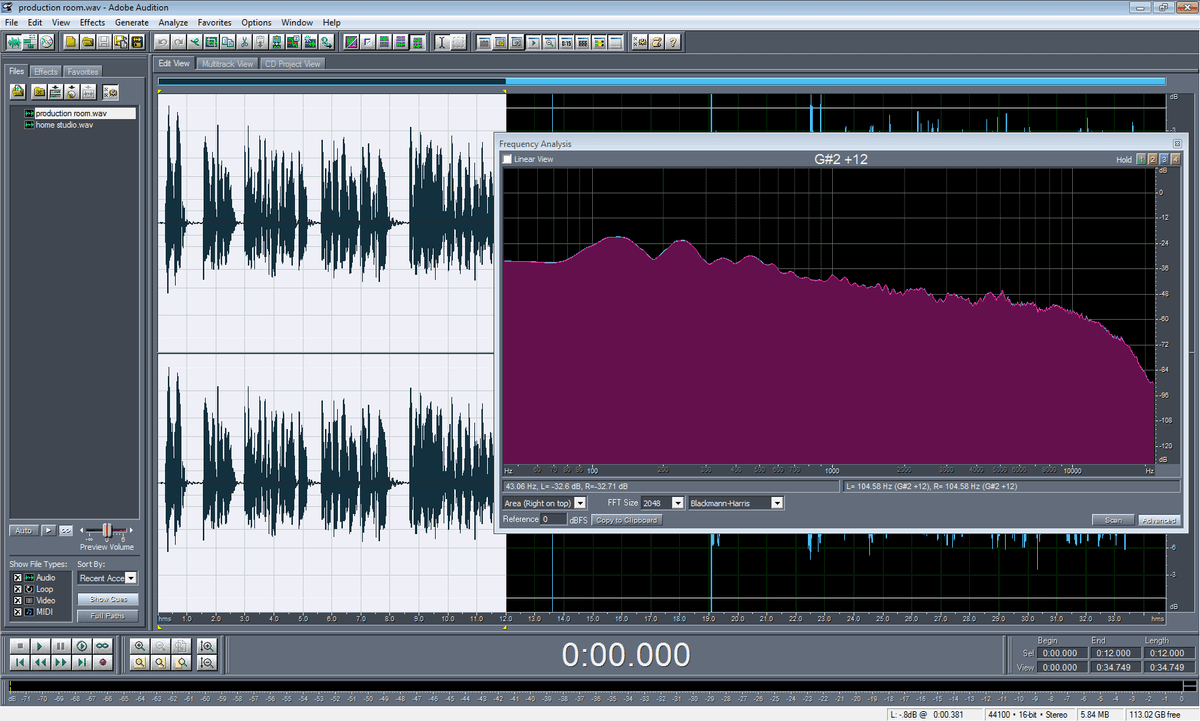Switch to CD Project View tab

[x=292, y=63]
